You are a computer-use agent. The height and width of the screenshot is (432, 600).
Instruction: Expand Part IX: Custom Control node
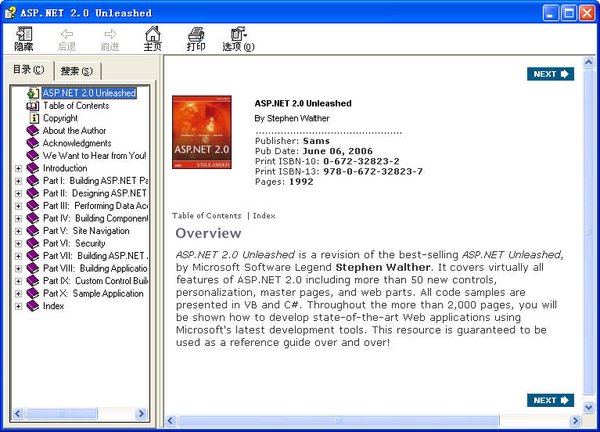pyautogui.click(x=18, y=281)
